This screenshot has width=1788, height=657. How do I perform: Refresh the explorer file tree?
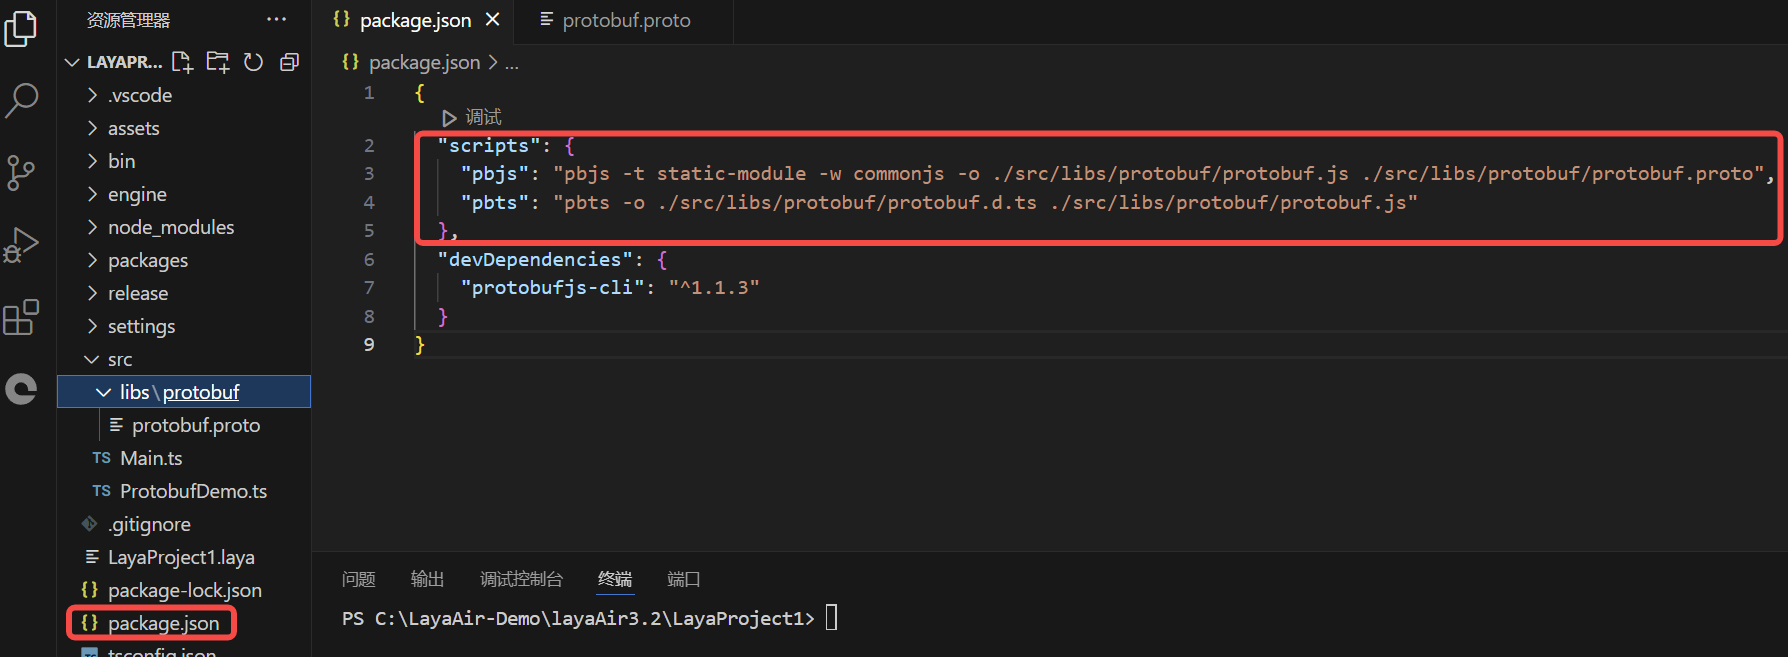[253, 62]
